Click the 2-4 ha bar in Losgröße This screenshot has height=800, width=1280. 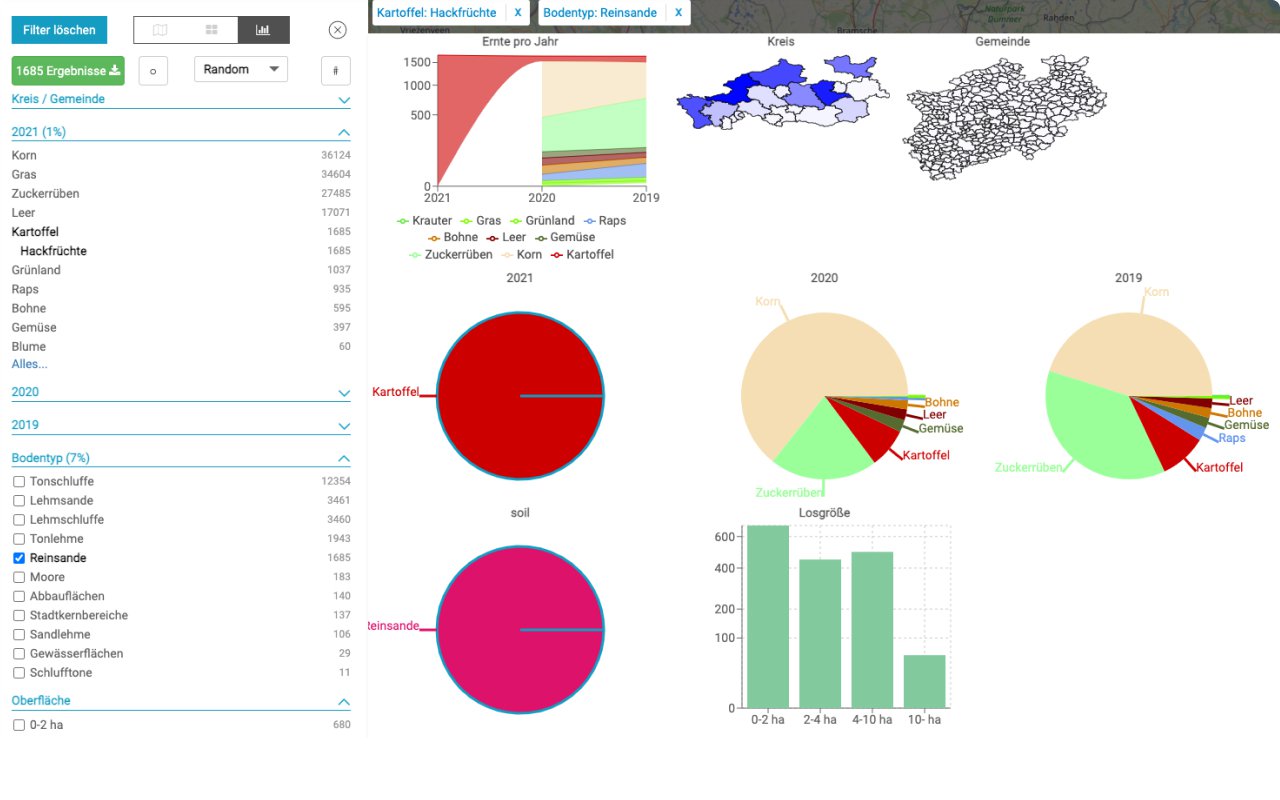click(820, 633)
